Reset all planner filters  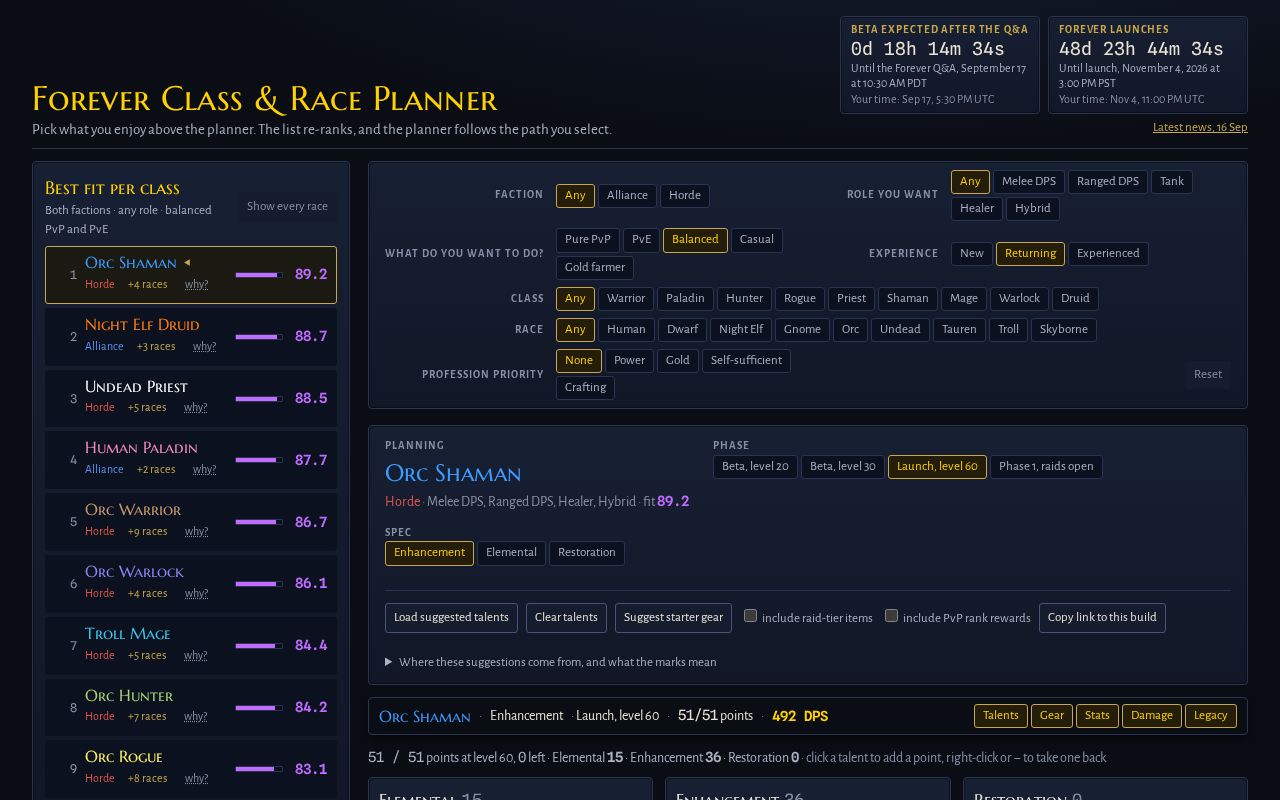tap(1208, 375)
